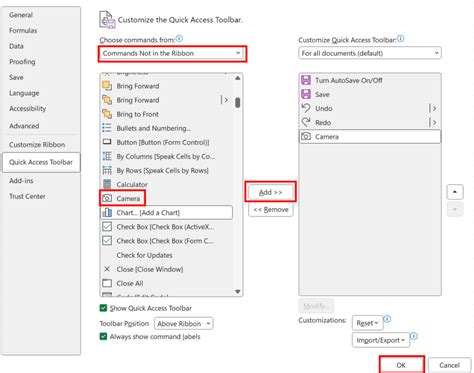The width and height of the screenshot is (474, 373).
Task: Click the Check Box Form Control icon
Action: click(107, 241)
